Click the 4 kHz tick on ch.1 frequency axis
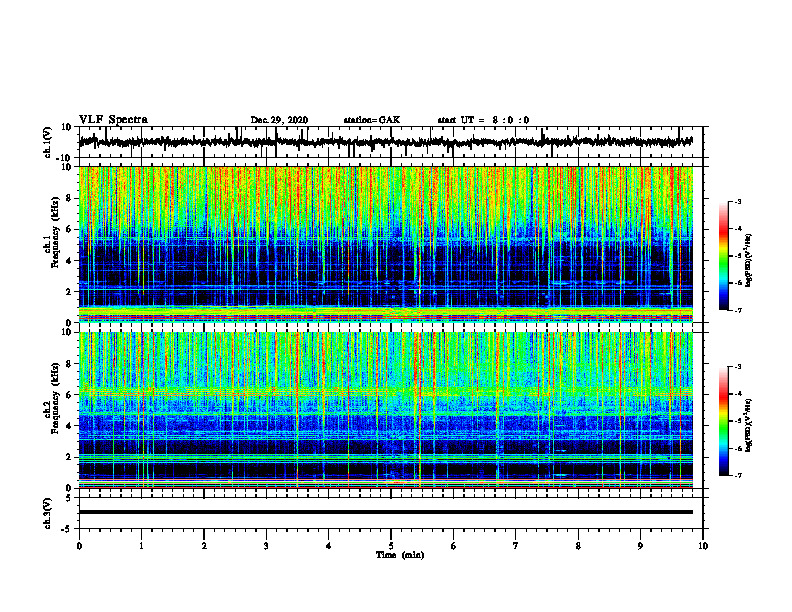This screenshot has width=792, height=612. coord(69,261)
